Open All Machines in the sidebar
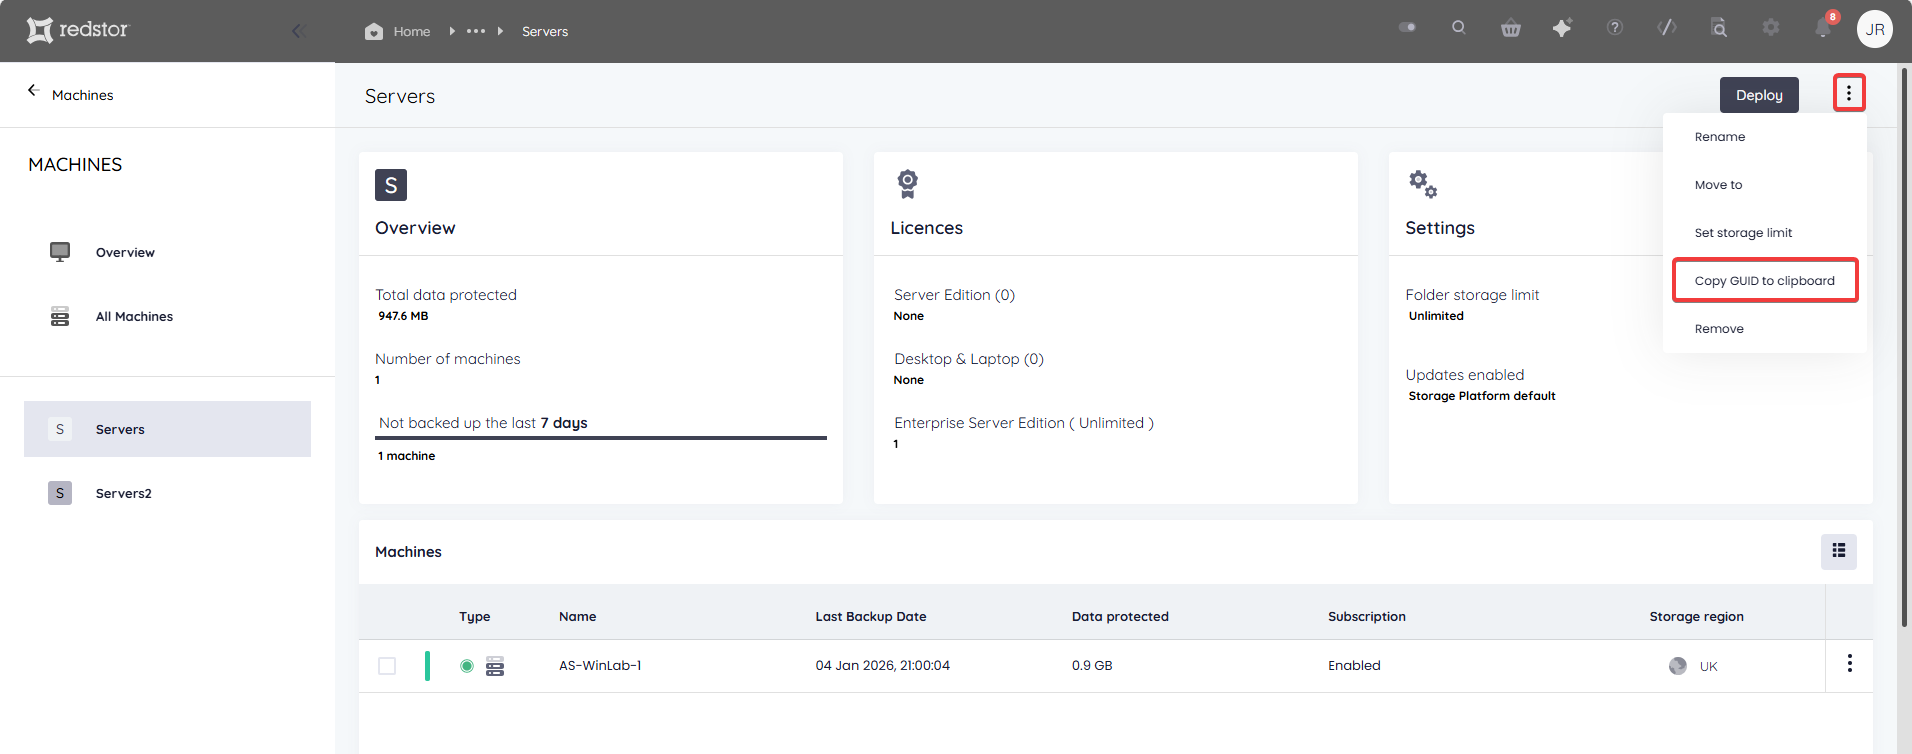 [x=134, y=316]
